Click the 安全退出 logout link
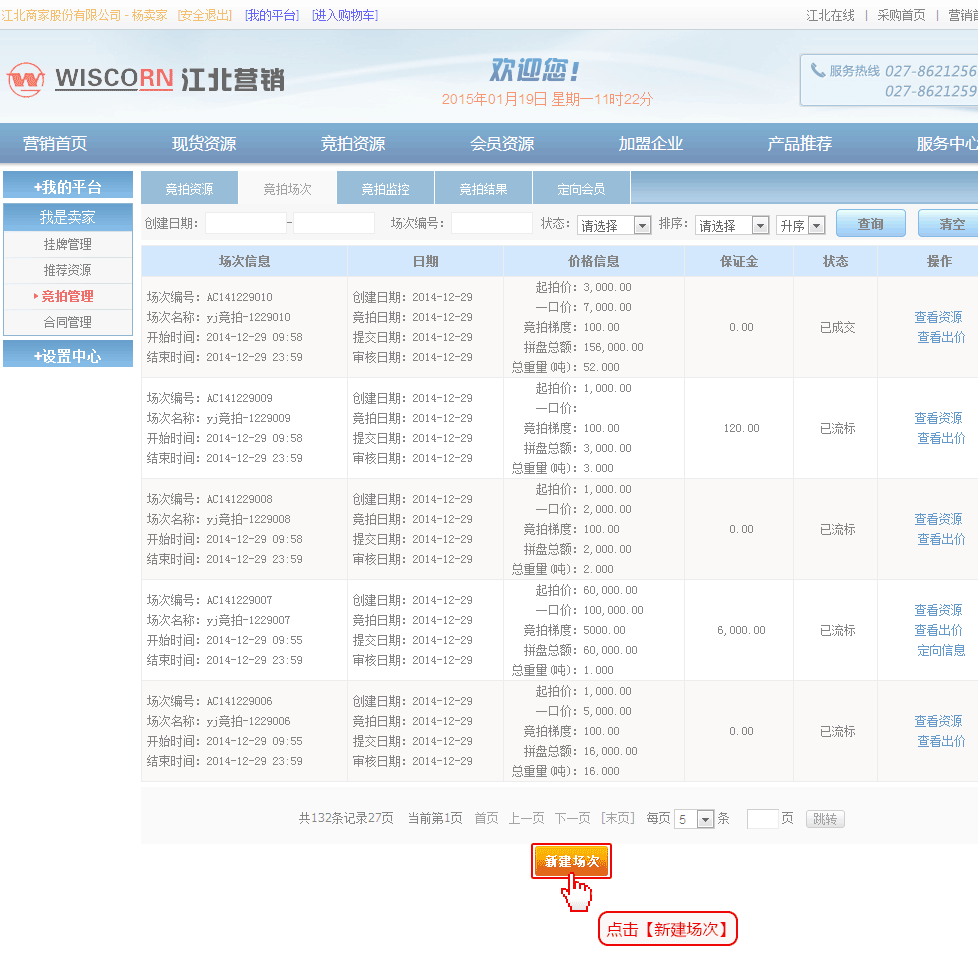The image size is (978, 966). pyautogui.click(x=205, y=15)
